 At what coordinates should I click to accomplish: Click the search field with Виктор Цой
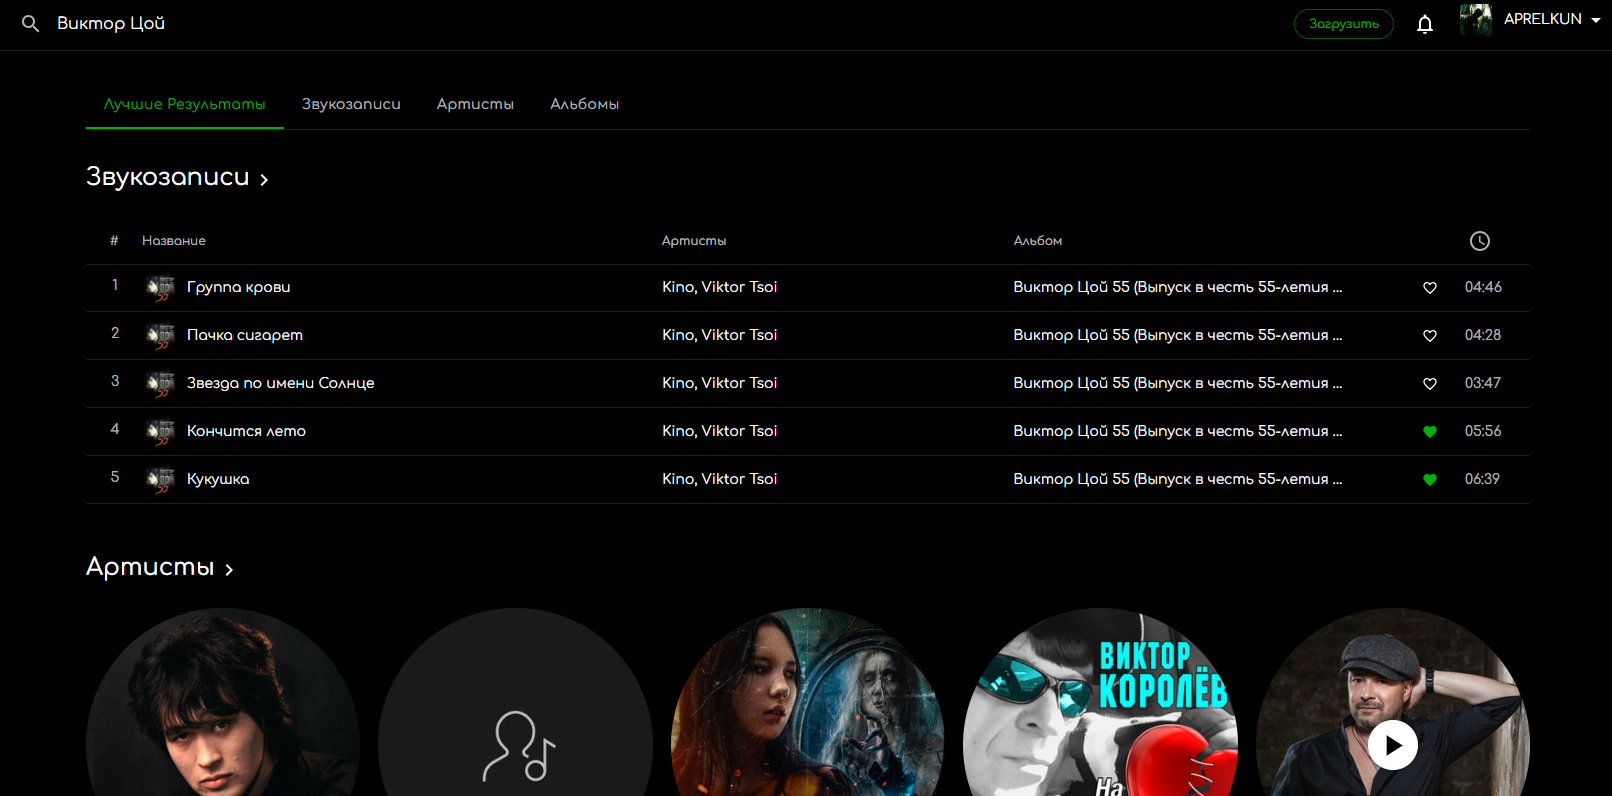pos(111,23)
